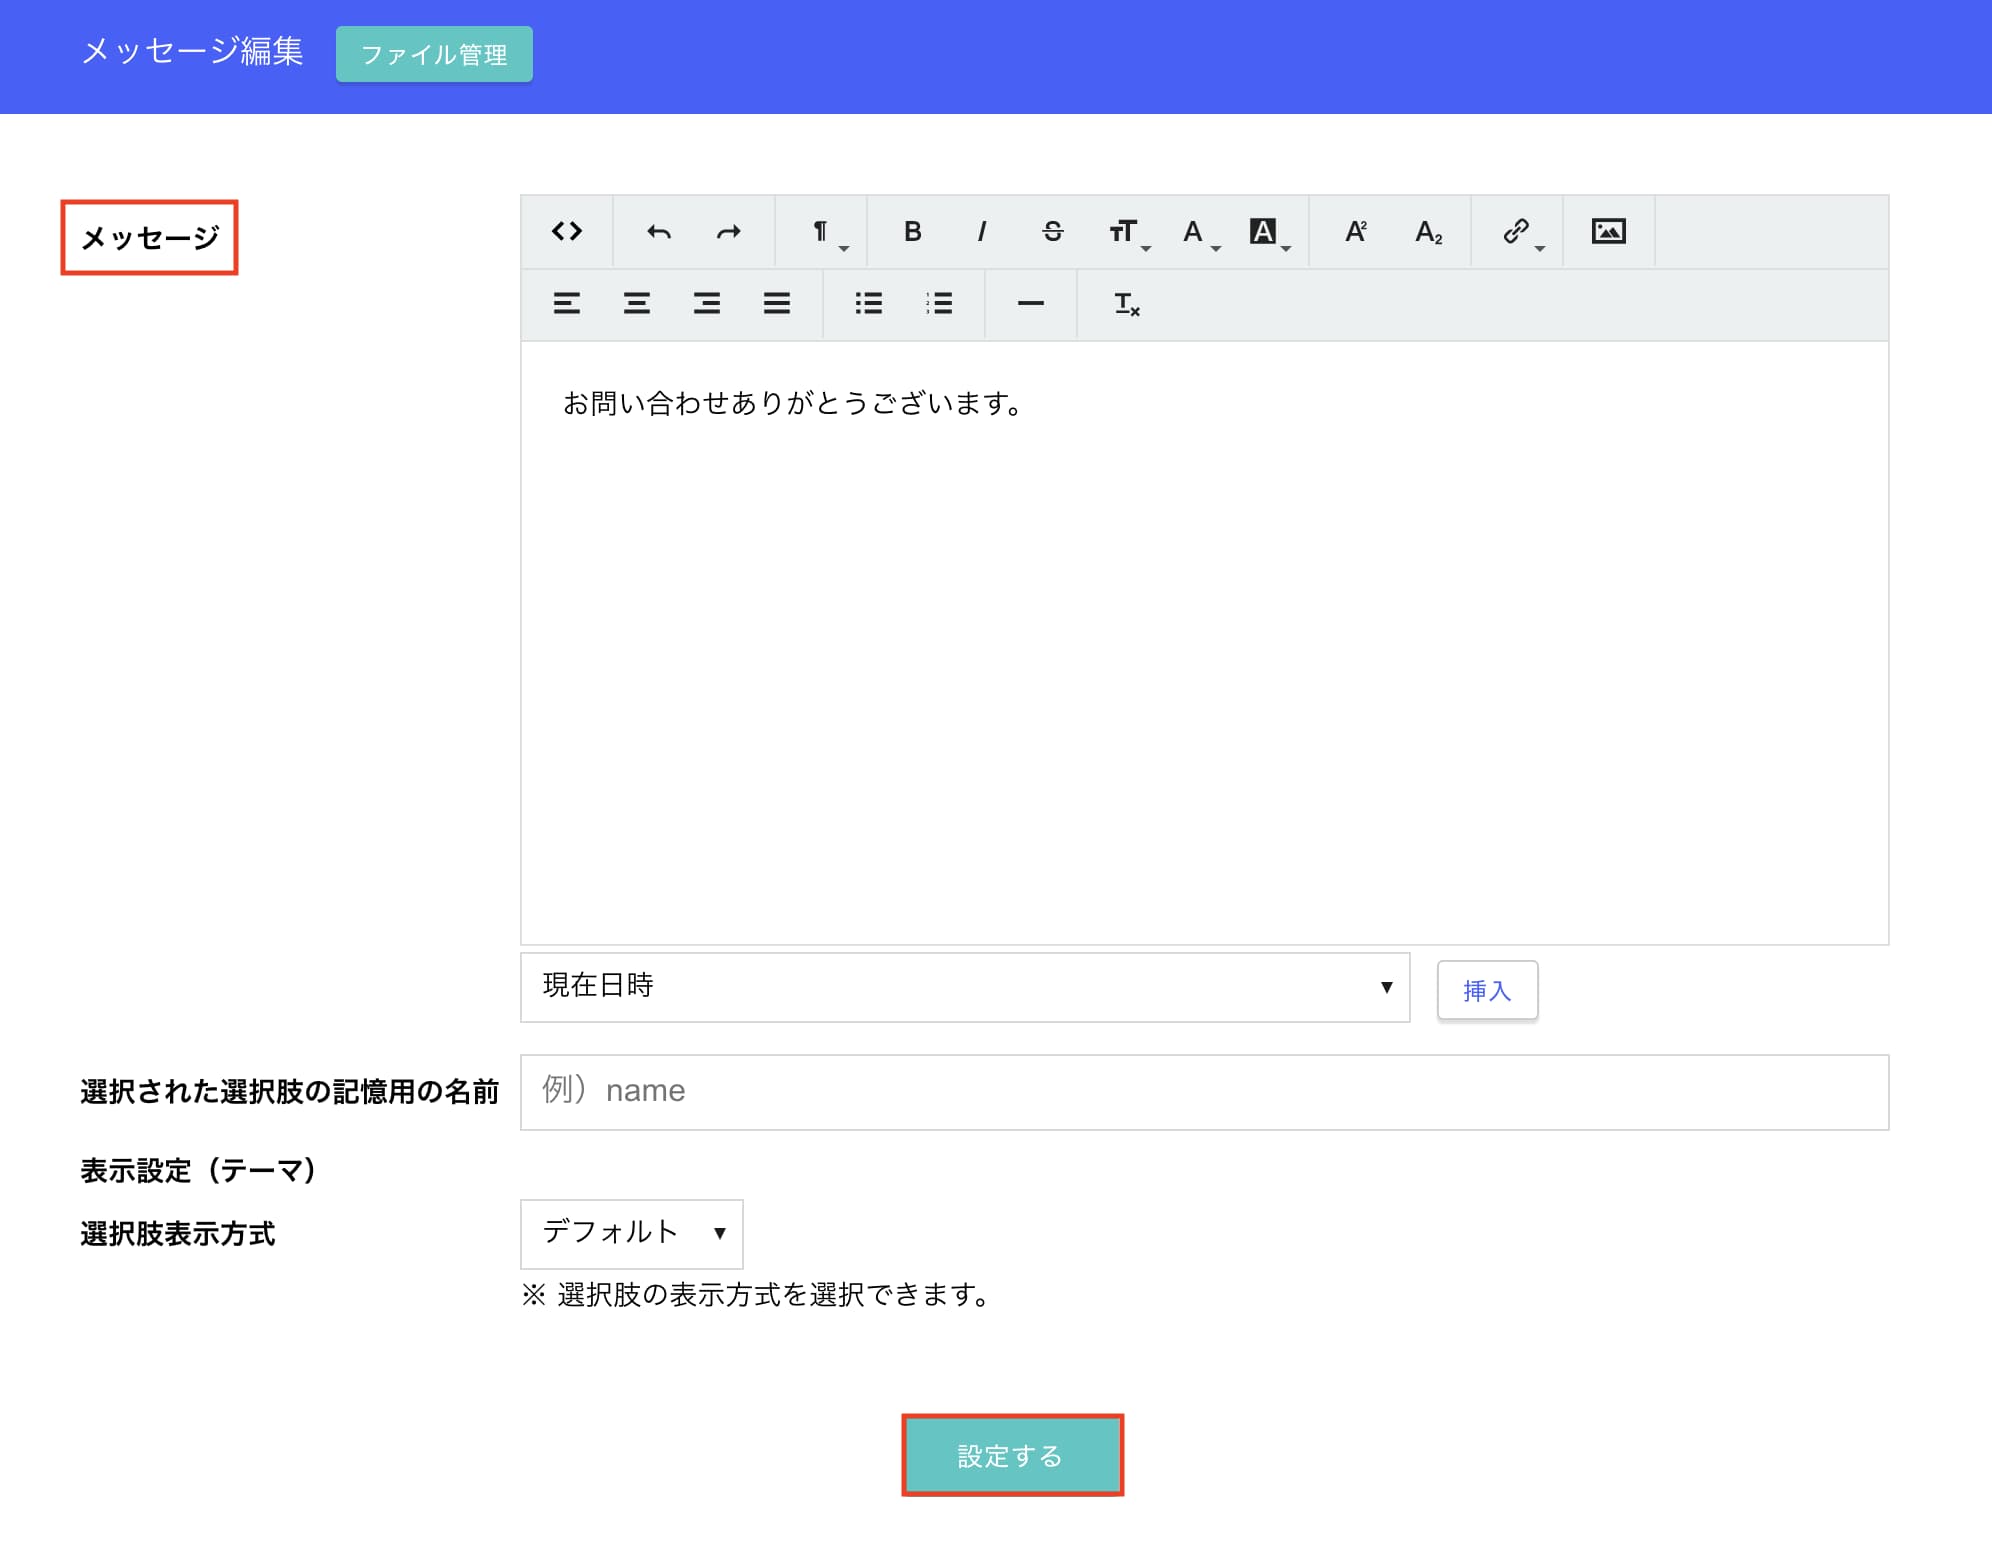
Task: Apply subscript formatting
Action: 1429,232
